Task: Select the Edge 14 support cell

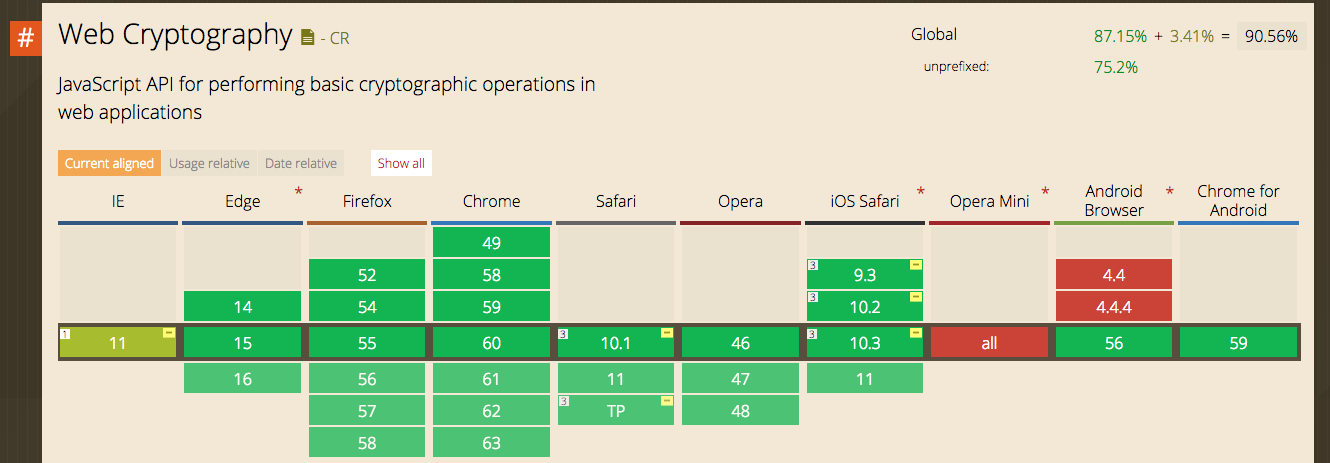Action: [242, 306]
